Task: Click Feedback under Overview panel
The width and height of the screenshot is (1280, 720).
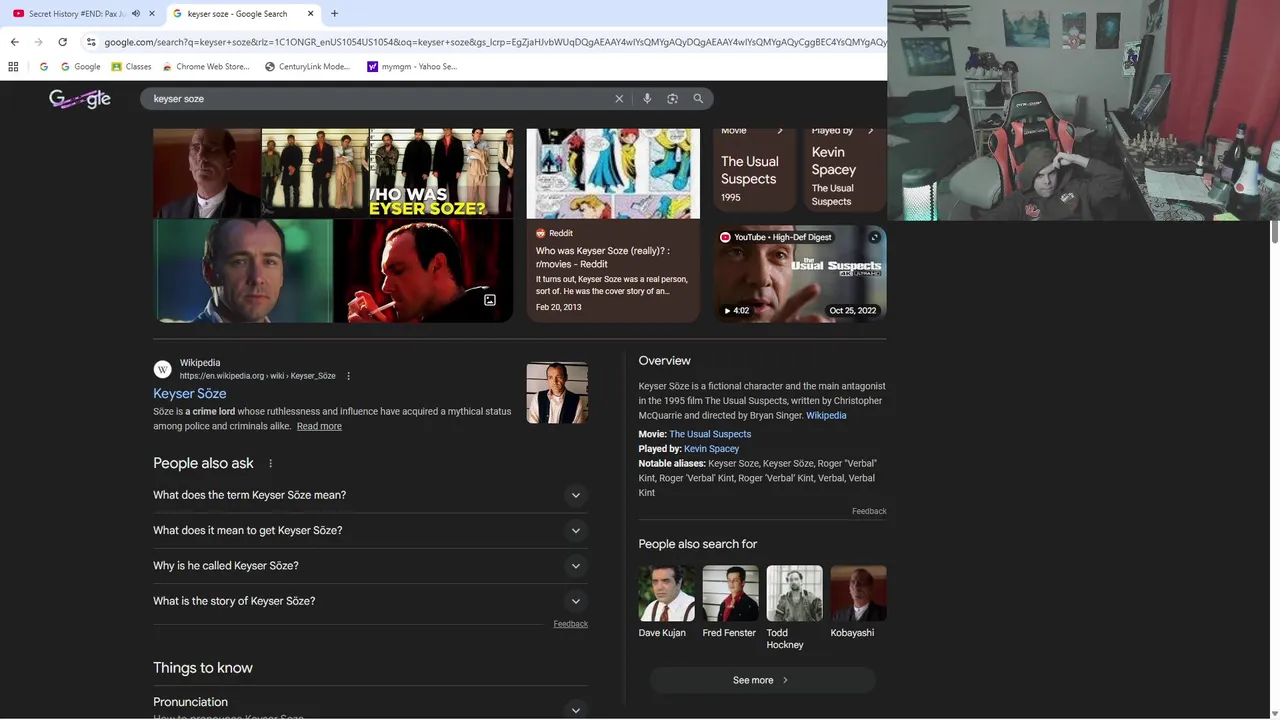Action: 869,511
